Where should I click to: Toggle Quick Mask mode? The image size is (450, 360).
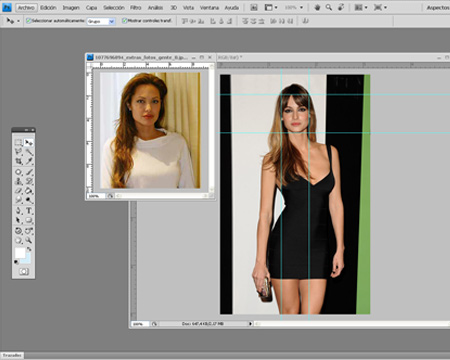(x=23, y=272)
